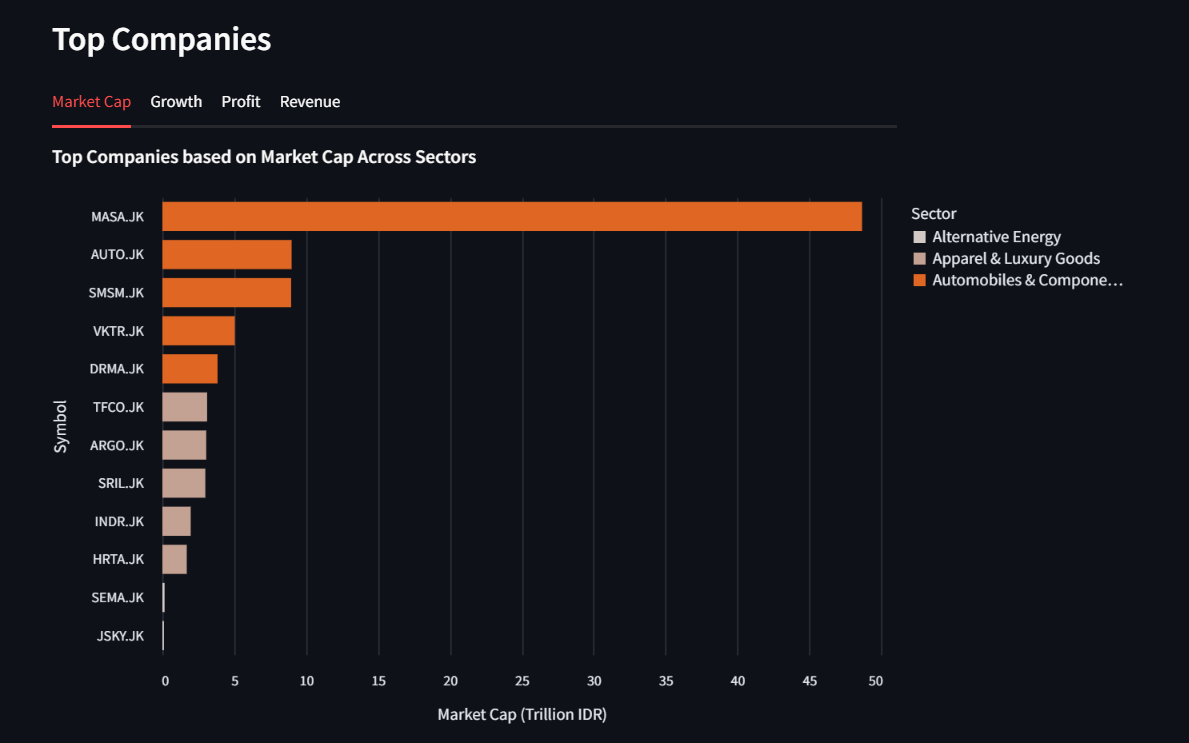Screen dimensions: 1189x743
Task: Toggle the Alternative Energy legend entry
Action: [996, 236]
